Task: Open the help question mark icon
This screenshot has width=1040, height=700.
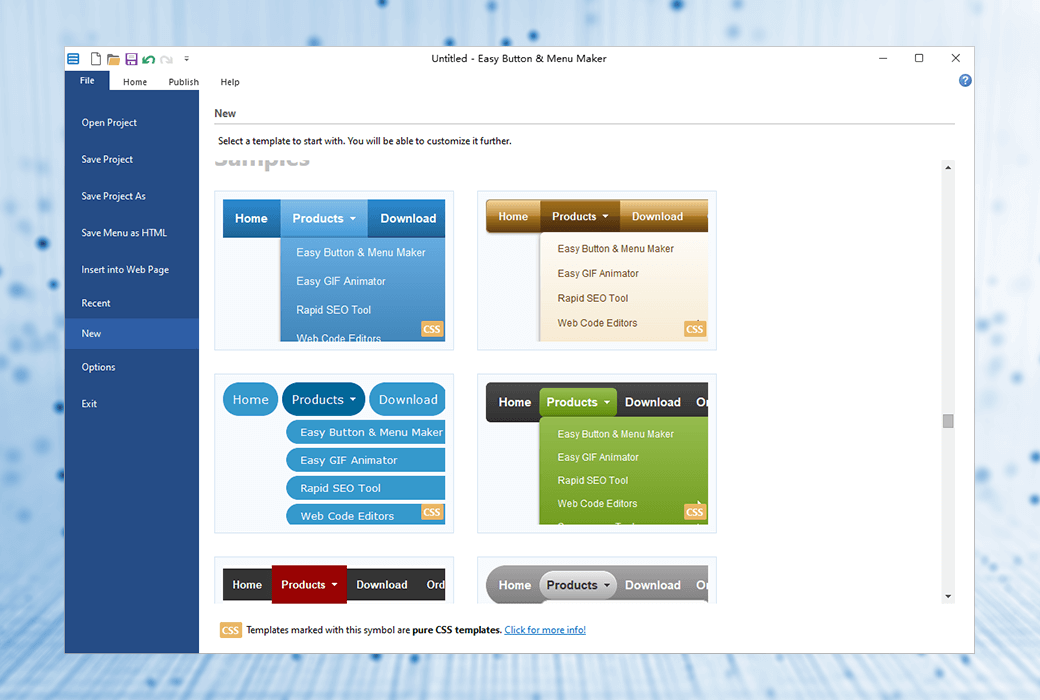Action: tap(965, 80)
